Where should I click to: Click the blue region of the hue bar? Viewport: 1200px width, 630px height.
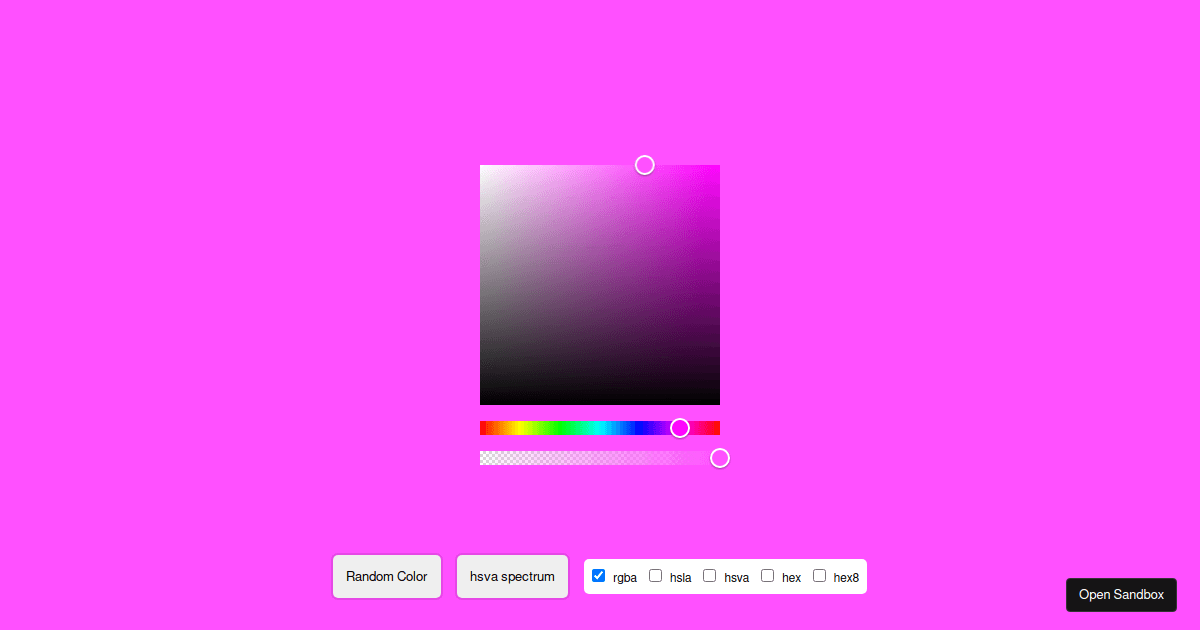pyautogui.click(x=637, y=427)
